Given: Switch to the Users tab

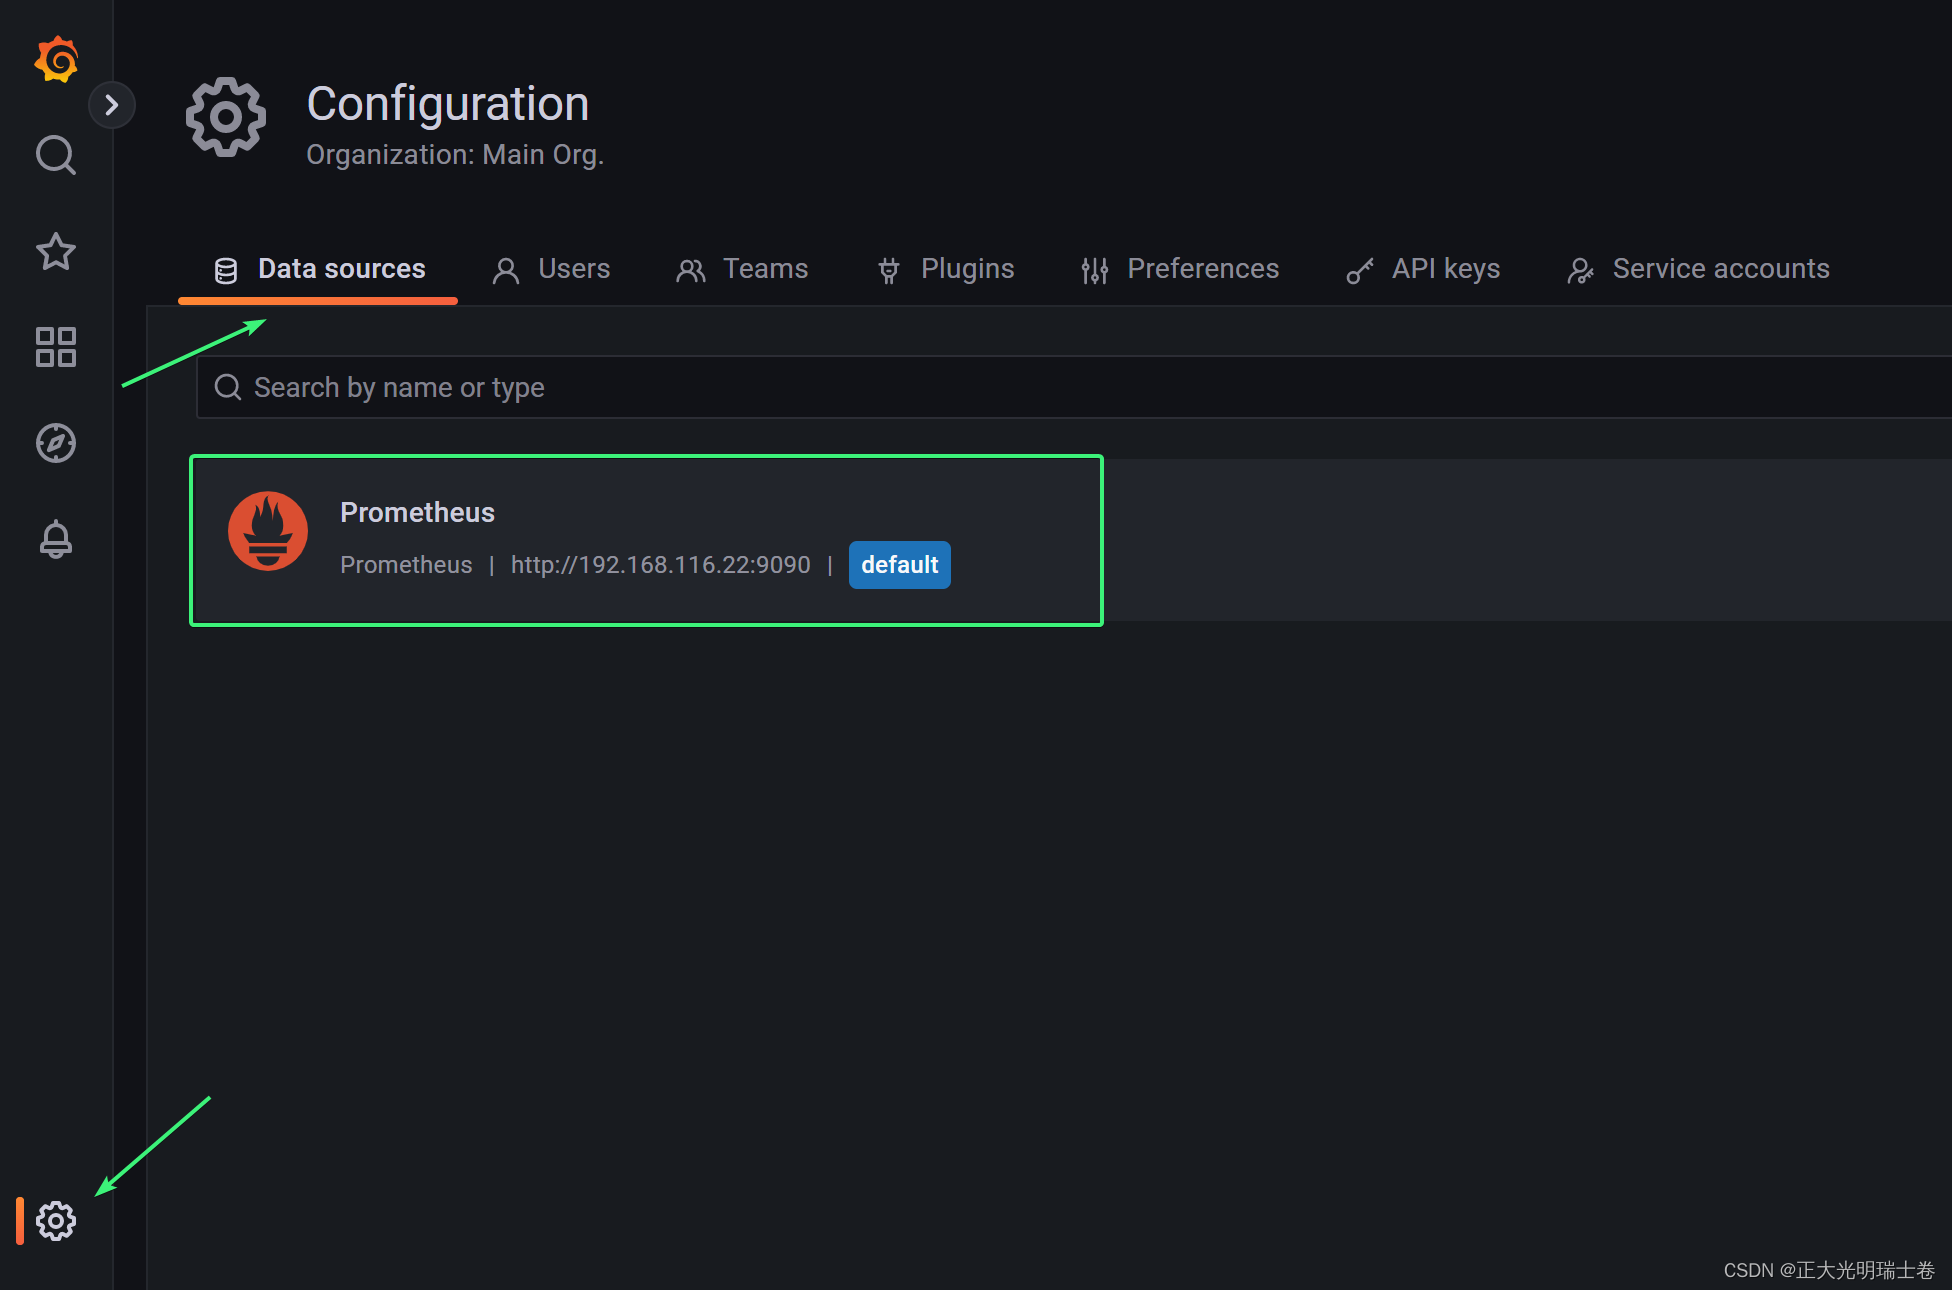Looking at the screenshot, I should pyautogui.click(x=551, y=269).
